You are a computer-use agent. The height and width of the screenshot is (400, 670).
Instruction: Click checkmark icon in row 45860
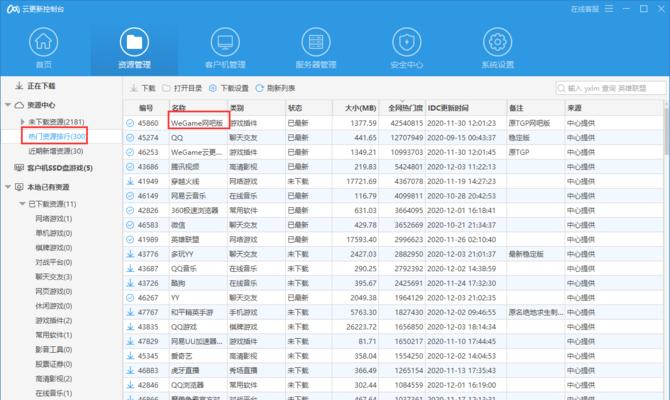pyautogui.click(x=130, y=123)
